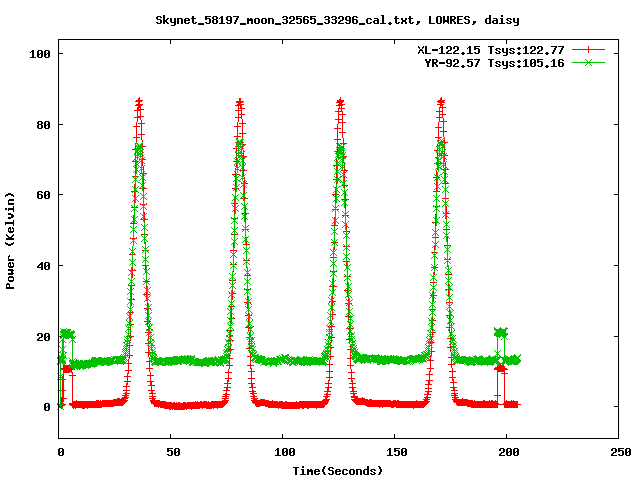
Task: Click the red calibration bump near 197 seconds
Action: [x=501, y=369]
